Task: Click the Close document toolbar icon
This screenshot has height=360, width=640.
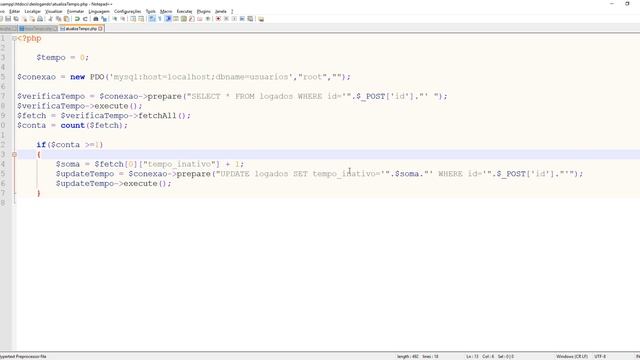Action: point(24,19)
